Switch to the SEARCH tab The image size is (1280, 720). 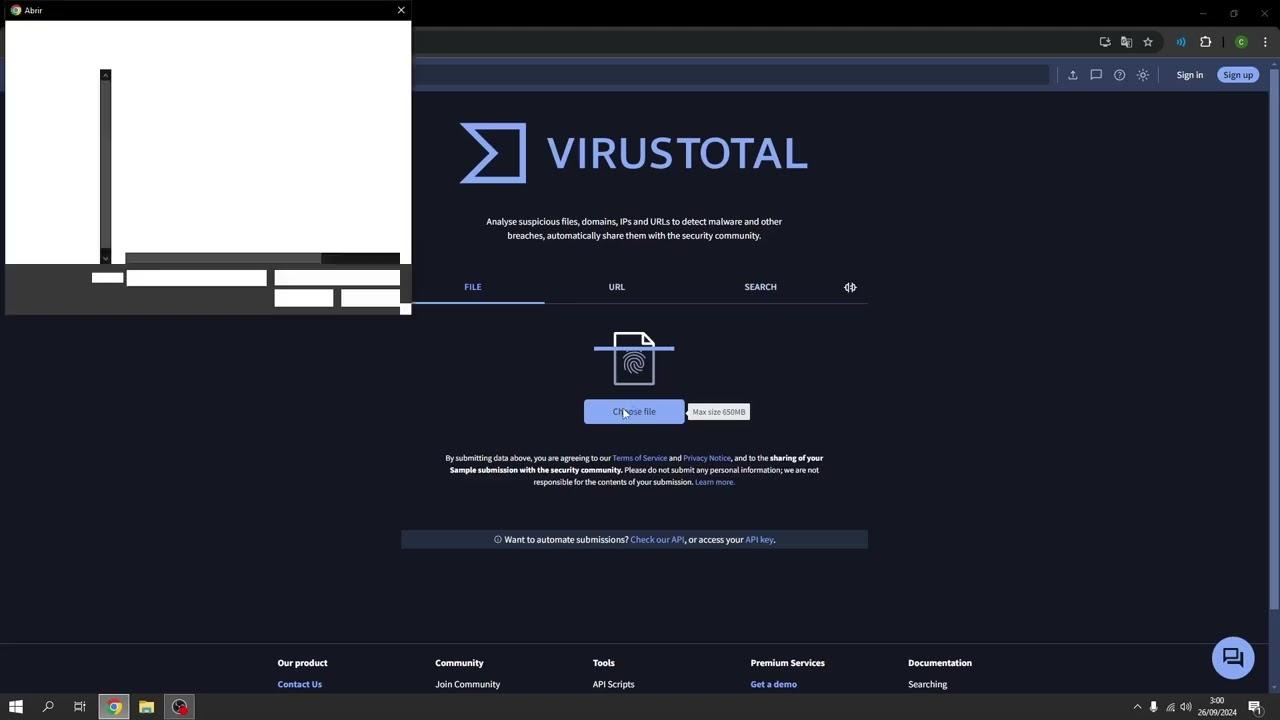pyautogui.click(x=760, y=287)
